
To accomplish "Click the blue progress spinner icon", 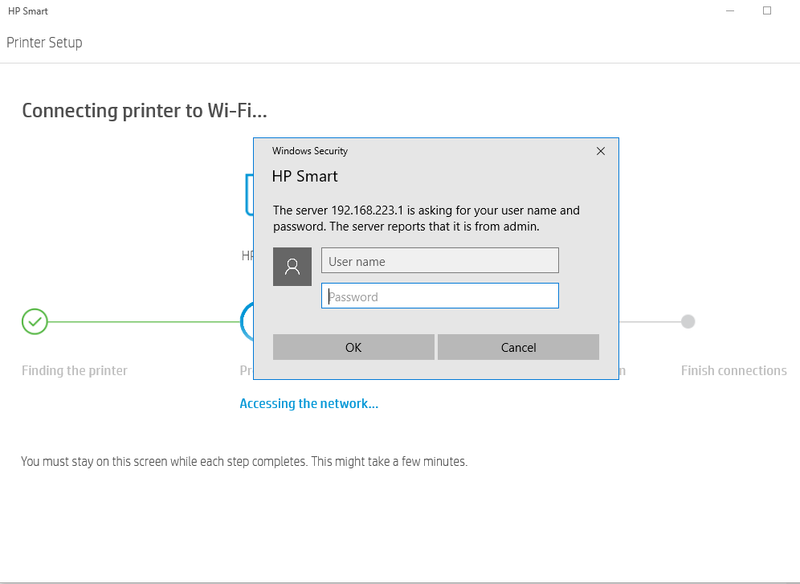I will (x=248, y=322).
